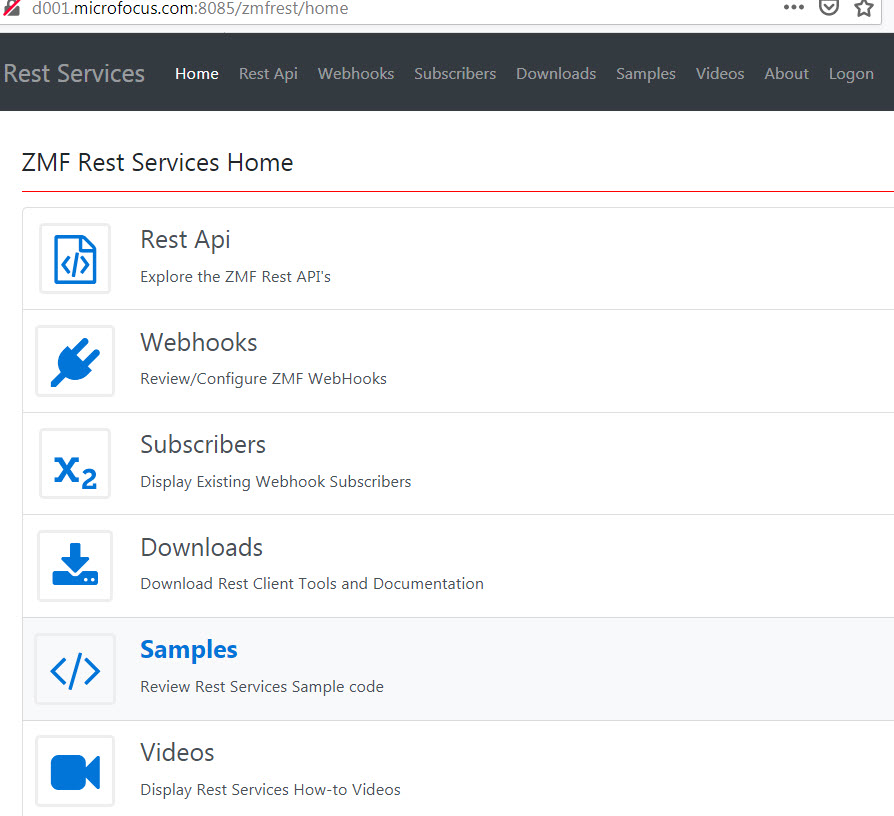This screenshot has width=894, height=816.
Task: Click the Videos camera icon
Action: coord(75,771)
